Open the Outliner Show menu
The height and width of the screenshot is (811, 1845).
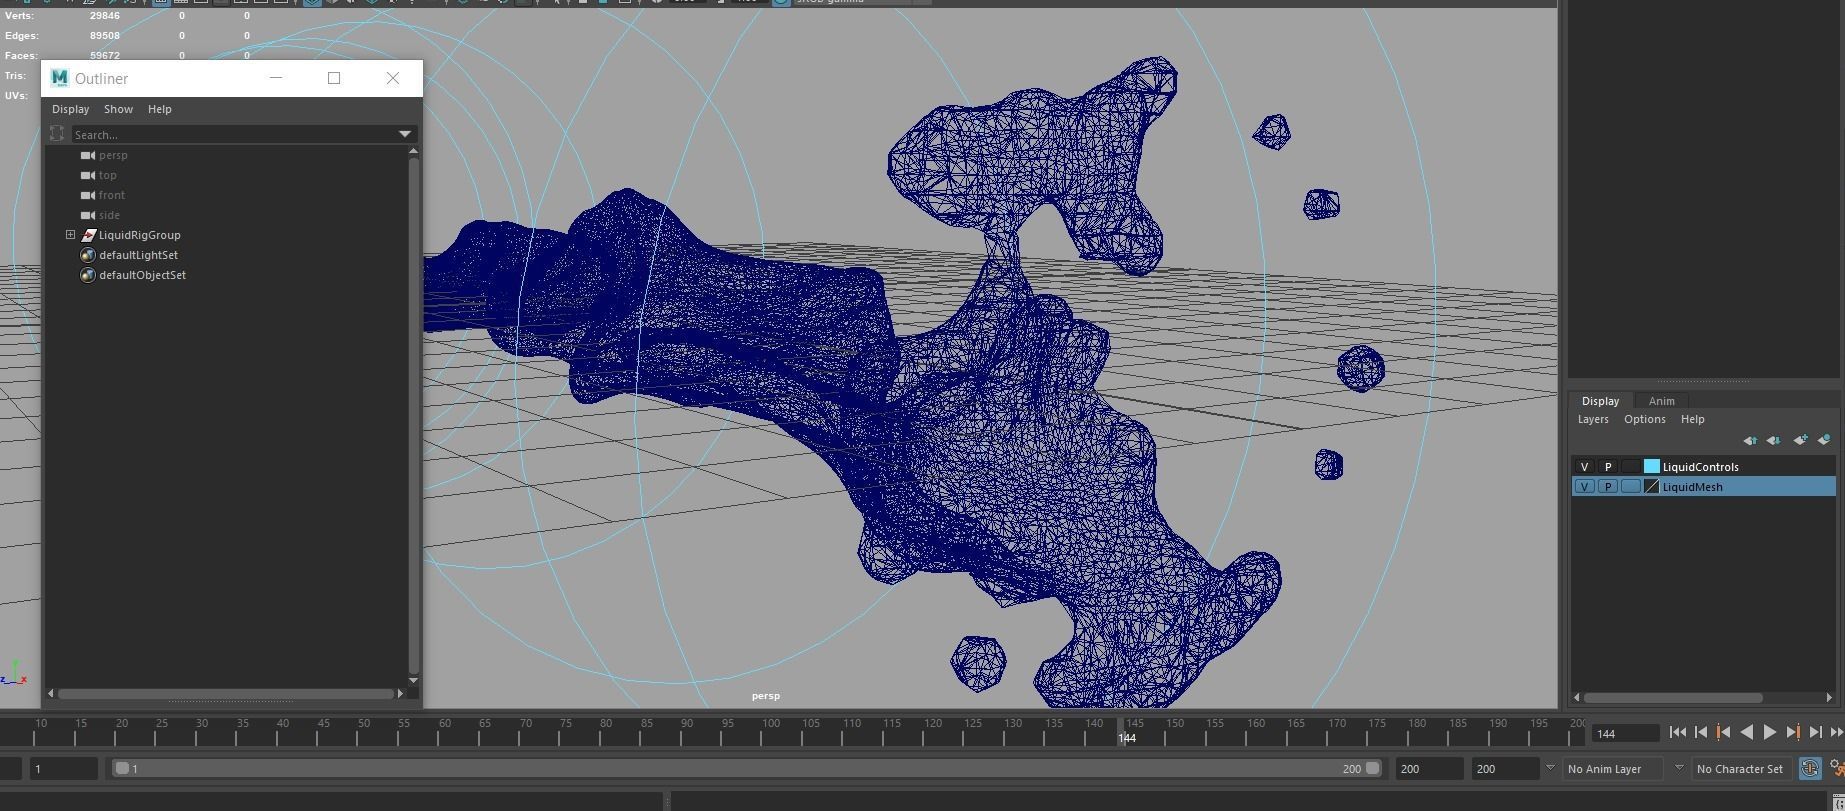click(x=118, y=109)
